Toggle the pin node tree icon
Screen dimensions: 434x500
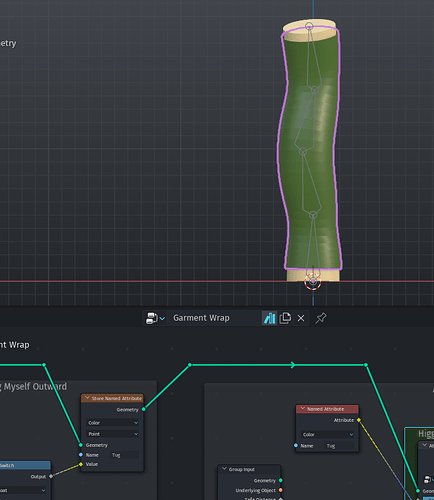321,318
